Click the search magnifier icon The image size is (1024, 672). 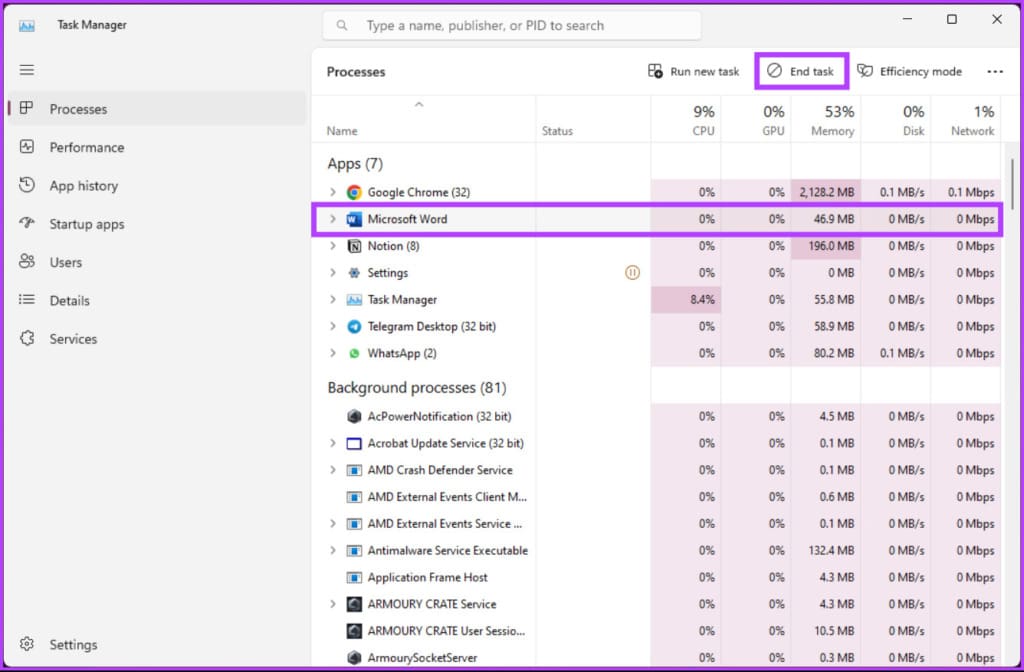[342, 25]
